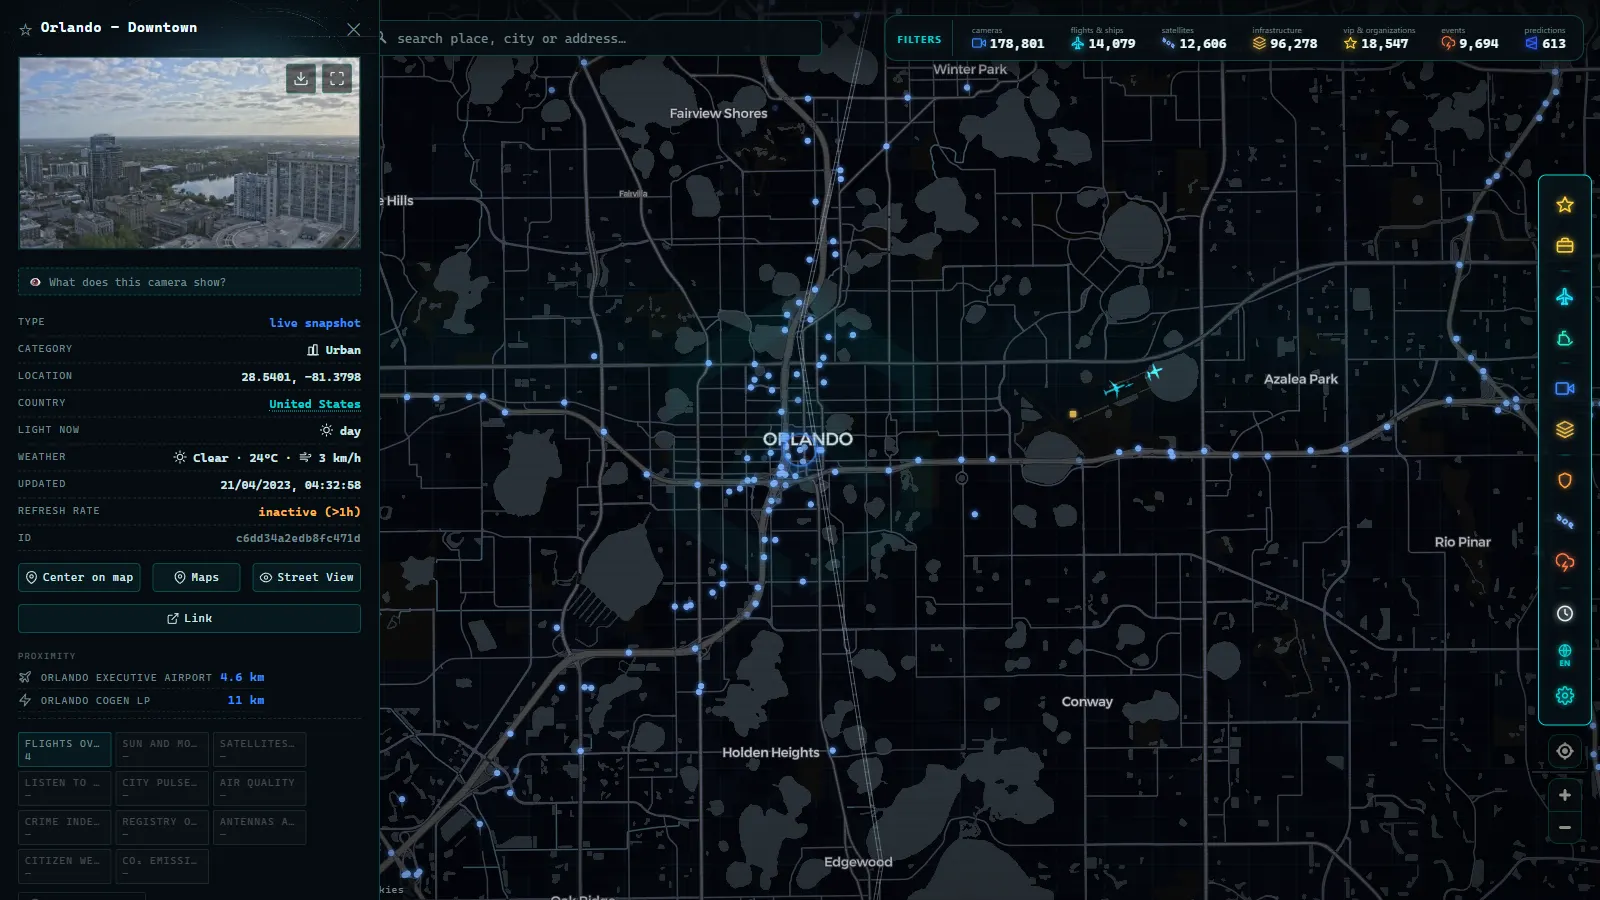Click the locate-me target button
This screenshot has height=900, width=1600.
1565,751
